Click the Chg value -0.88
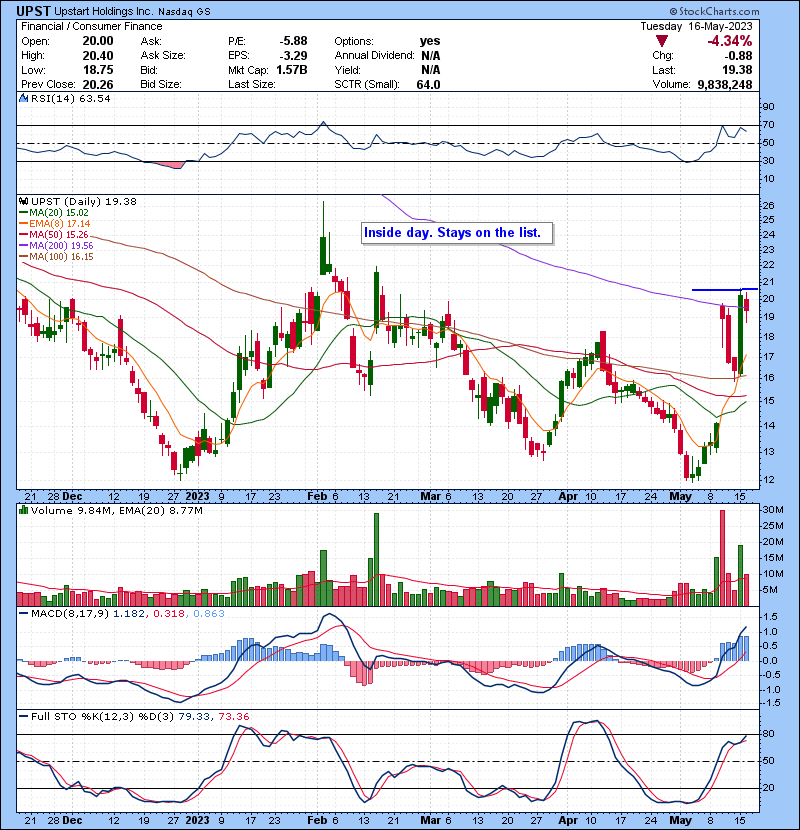The image size is (800, 830). pyautogui.click(x=738, y=55)
